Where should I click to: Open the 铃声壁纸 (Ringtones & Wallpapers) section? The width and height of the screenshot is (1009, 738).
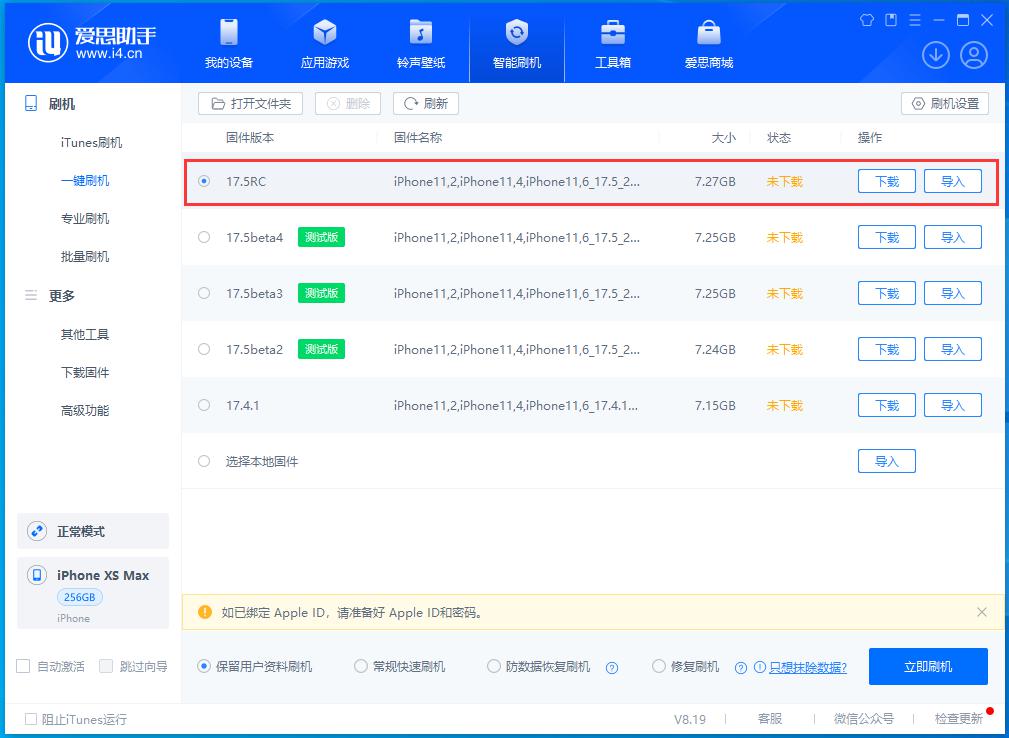click(x=420, y=43)
